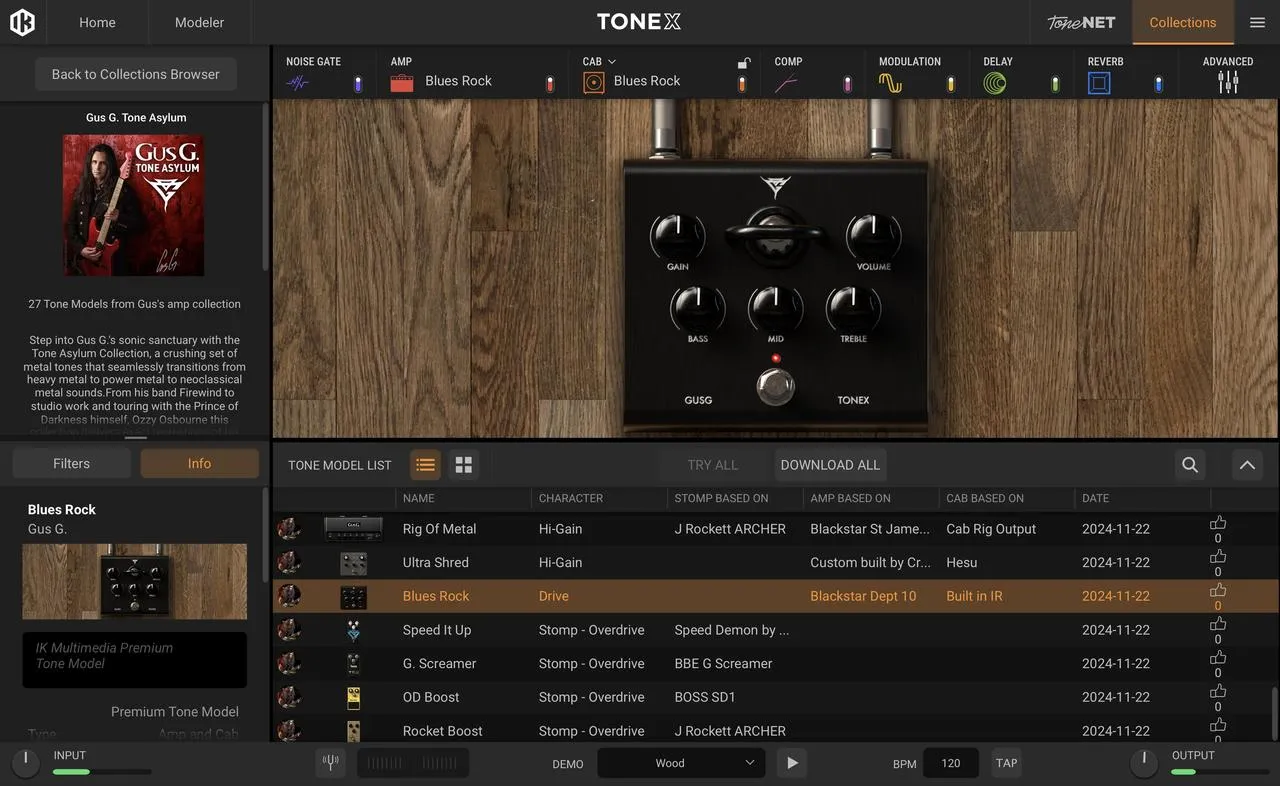Open the hamburger menu
The image size is (1280, 786).
click(1257, 22)
